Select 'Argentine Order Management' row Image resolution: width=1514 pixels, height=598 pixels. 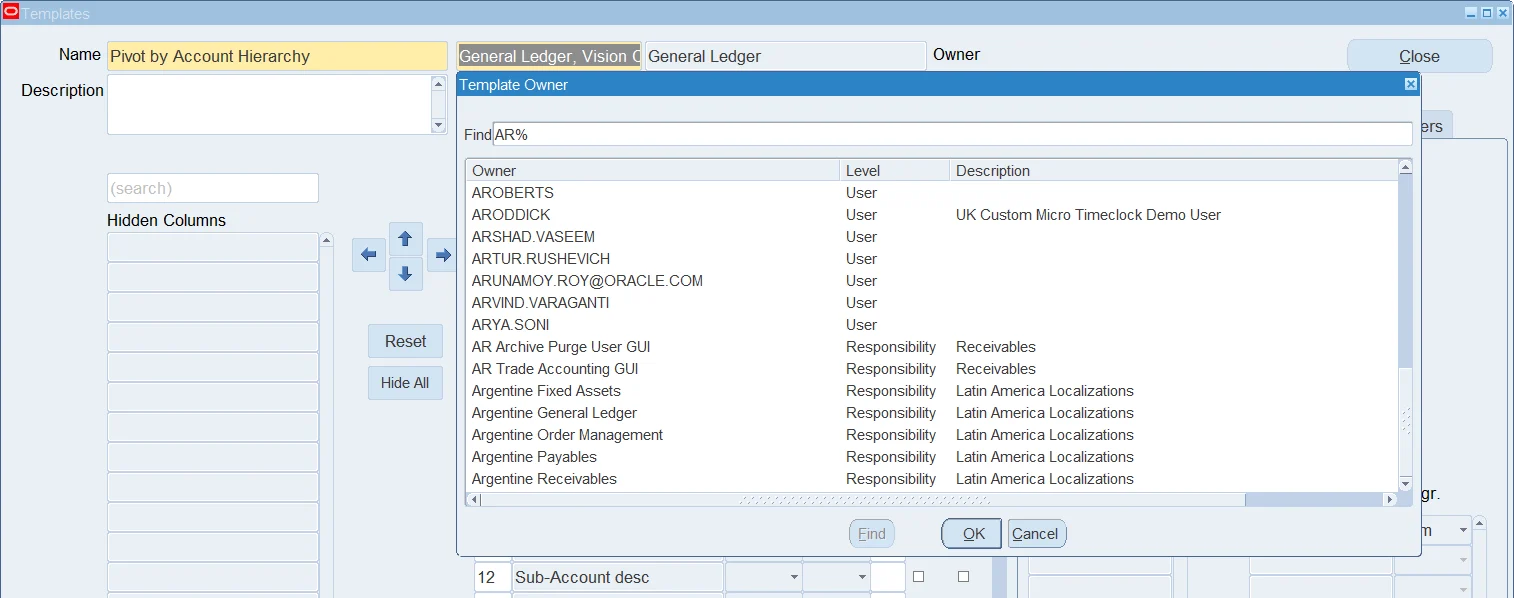(x=932, y=435)
